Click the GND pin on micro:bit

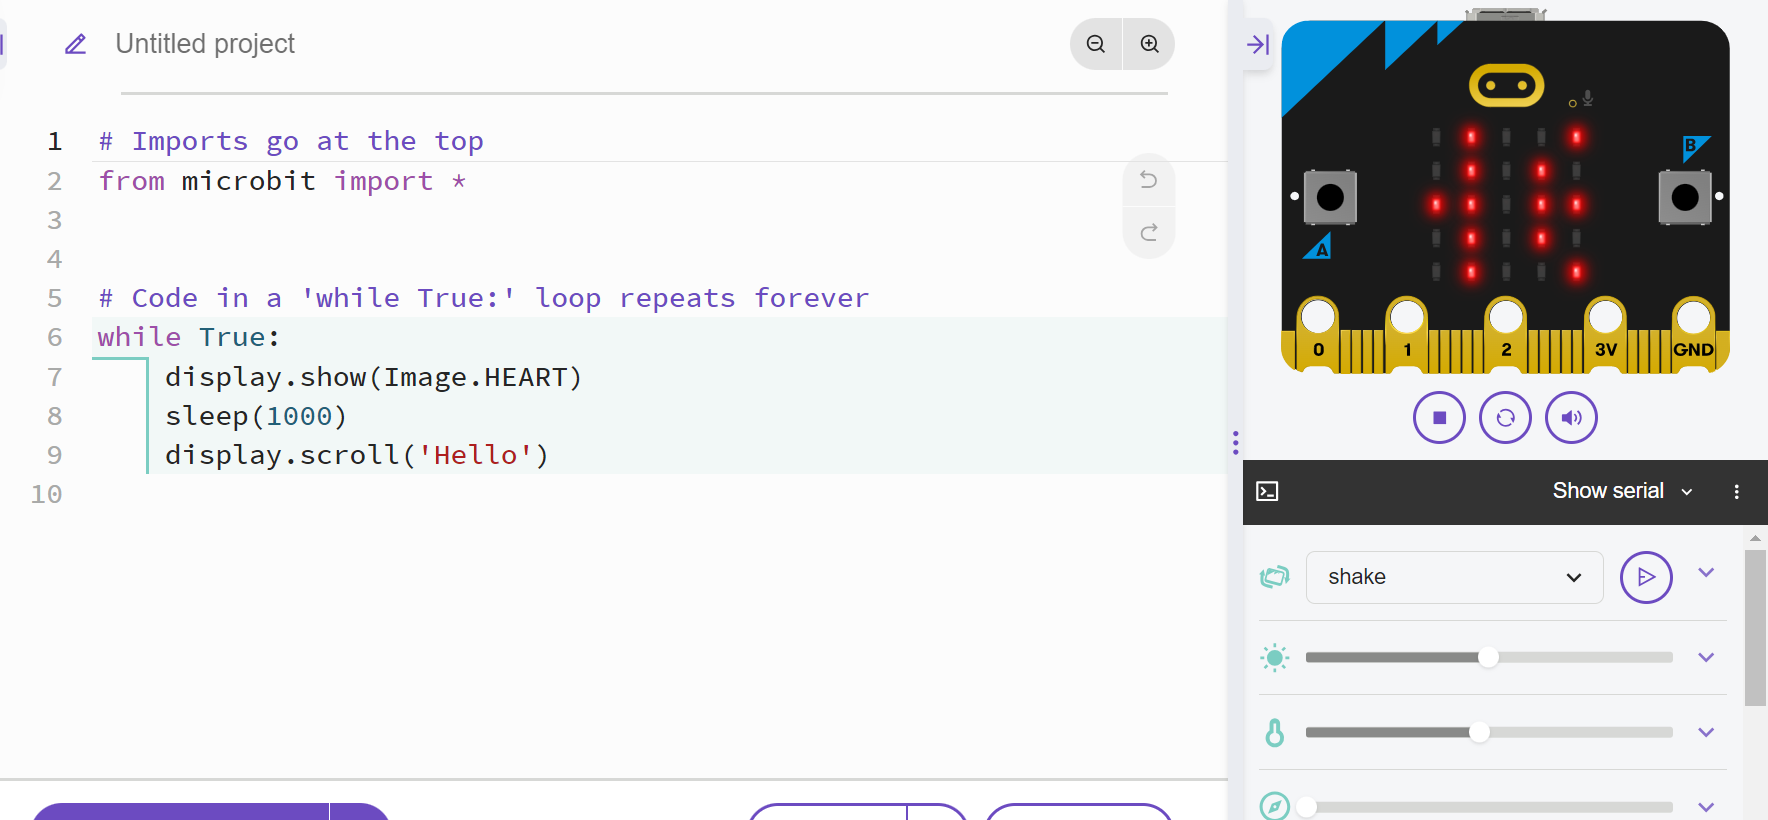[x=1693, y=333]
